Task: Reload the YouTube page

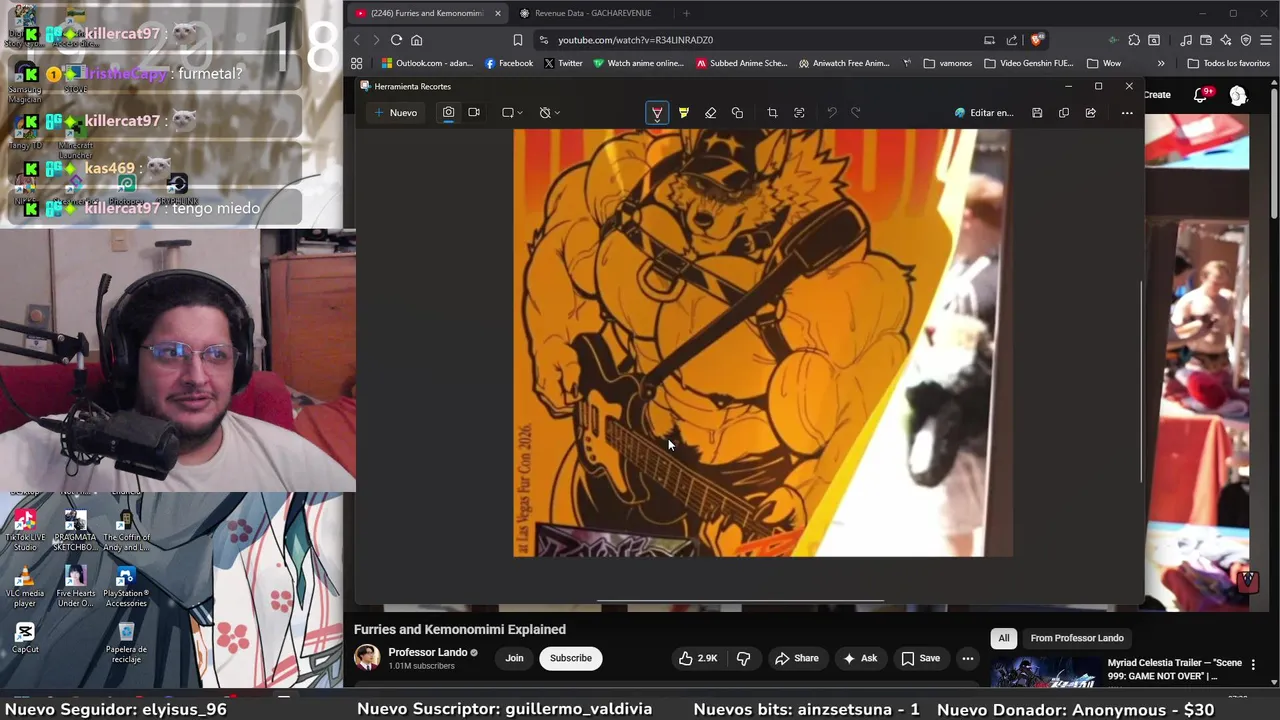Action: (x=396, y=40)
